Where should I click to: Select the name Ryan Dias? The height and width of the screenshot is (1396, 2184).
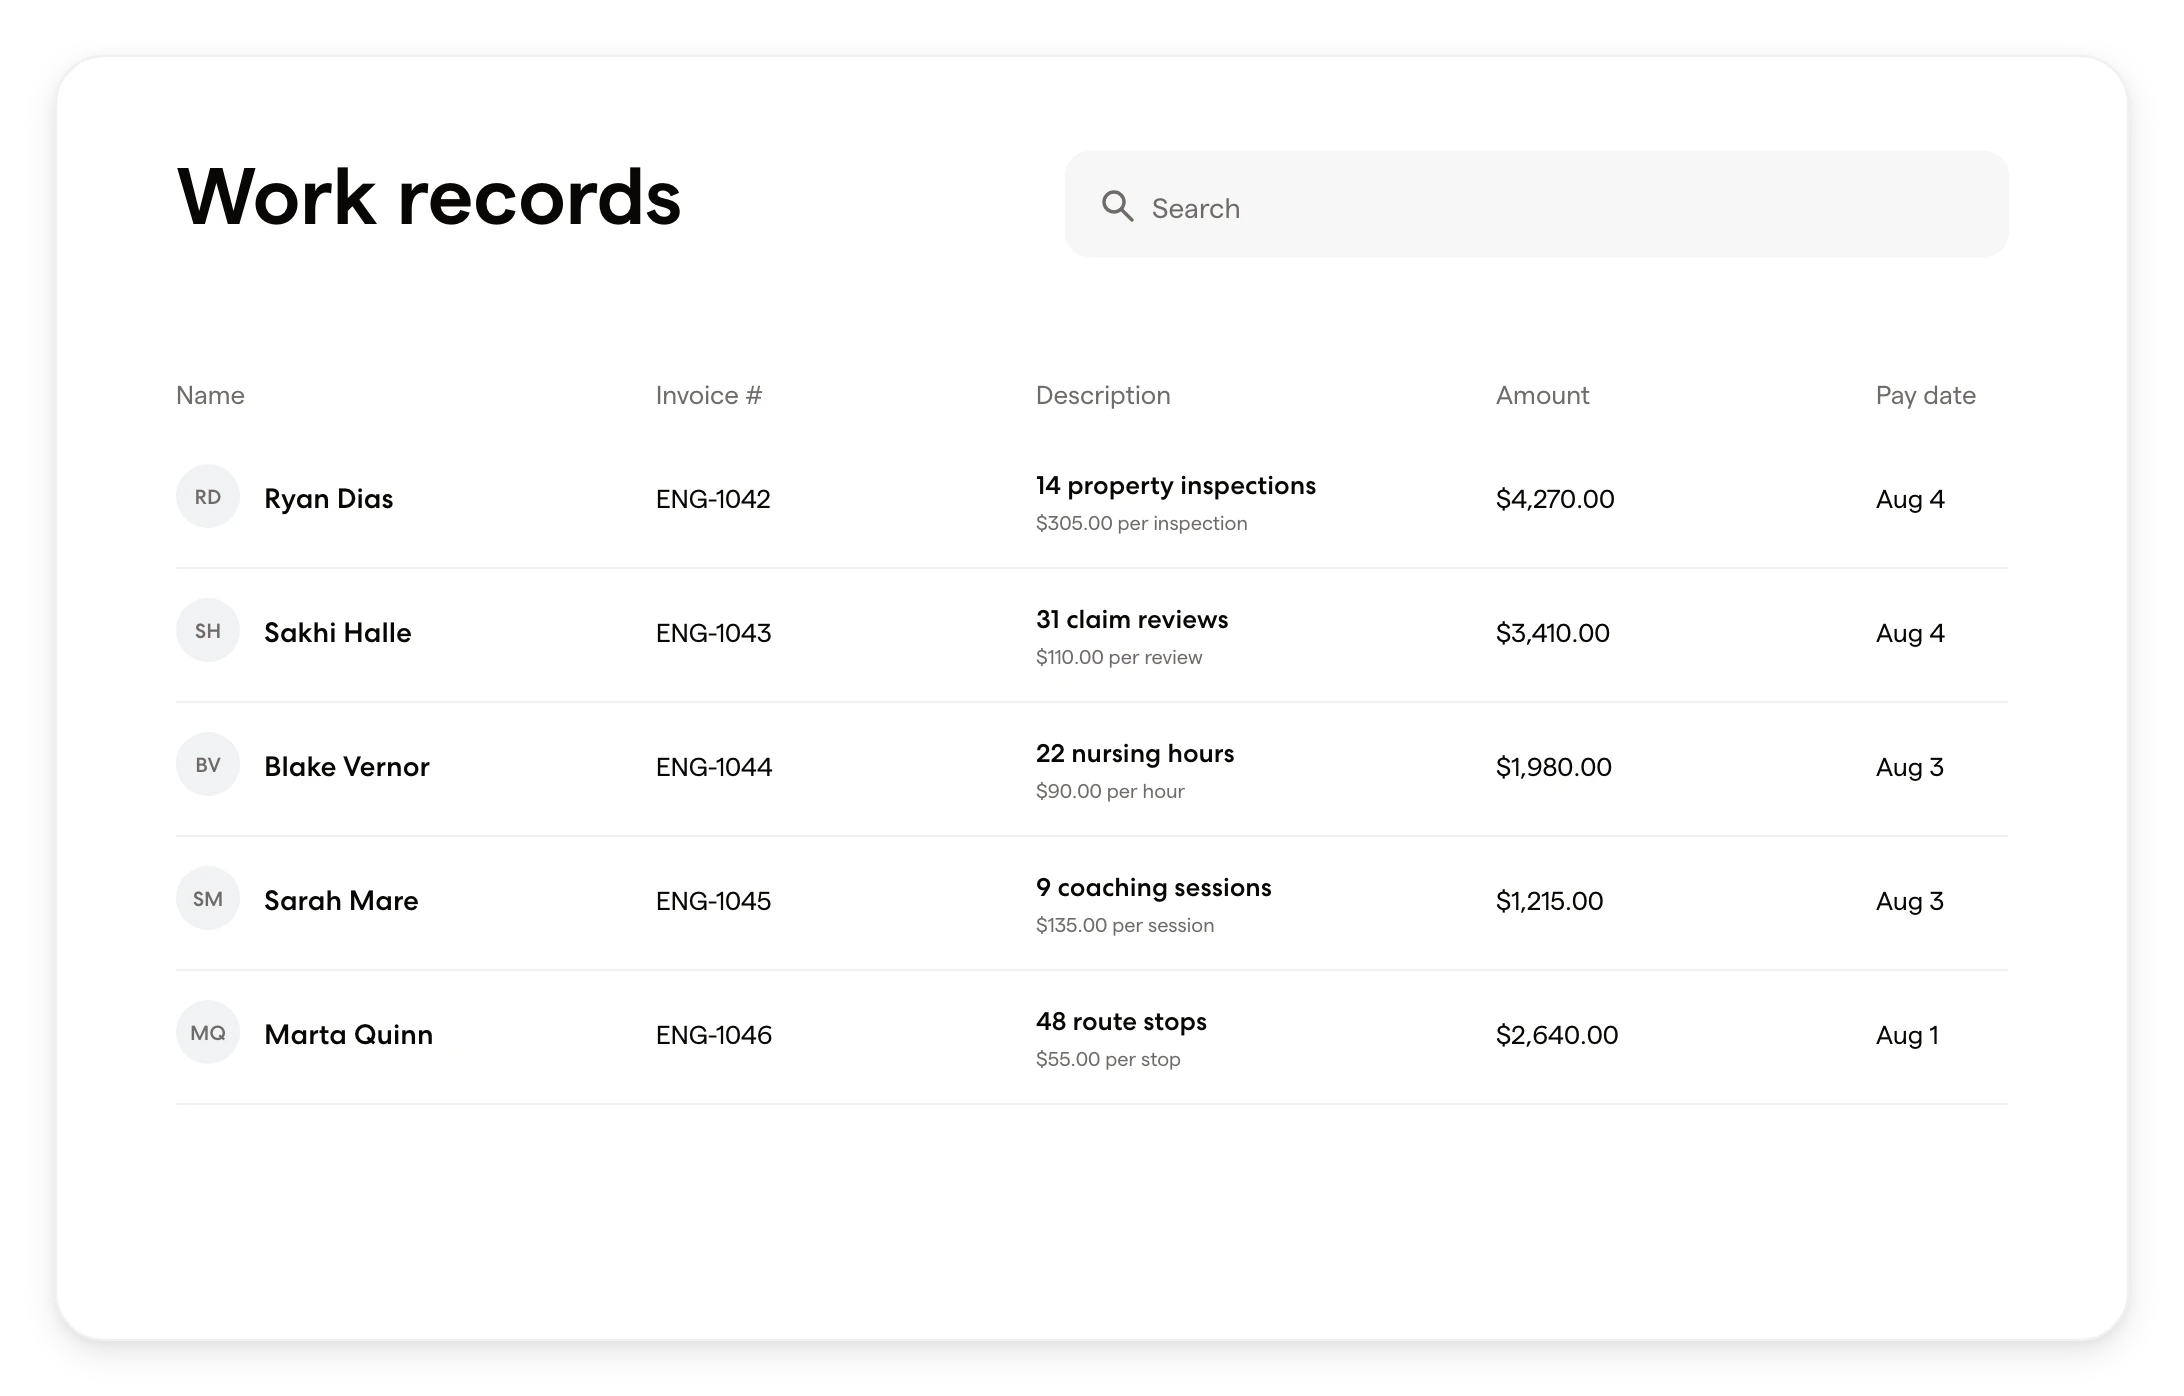pyautogui.click(x=328, y=499)
